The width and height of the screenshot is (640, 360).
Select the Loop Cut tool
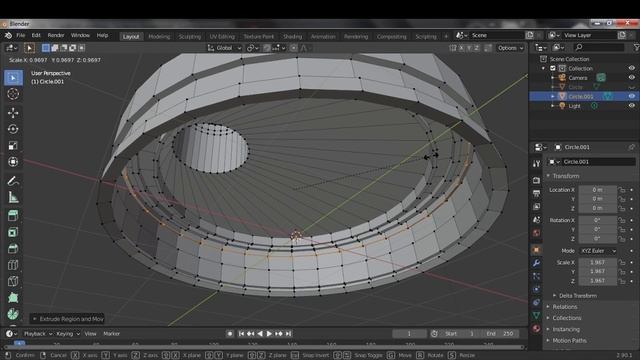click(13, 265)
